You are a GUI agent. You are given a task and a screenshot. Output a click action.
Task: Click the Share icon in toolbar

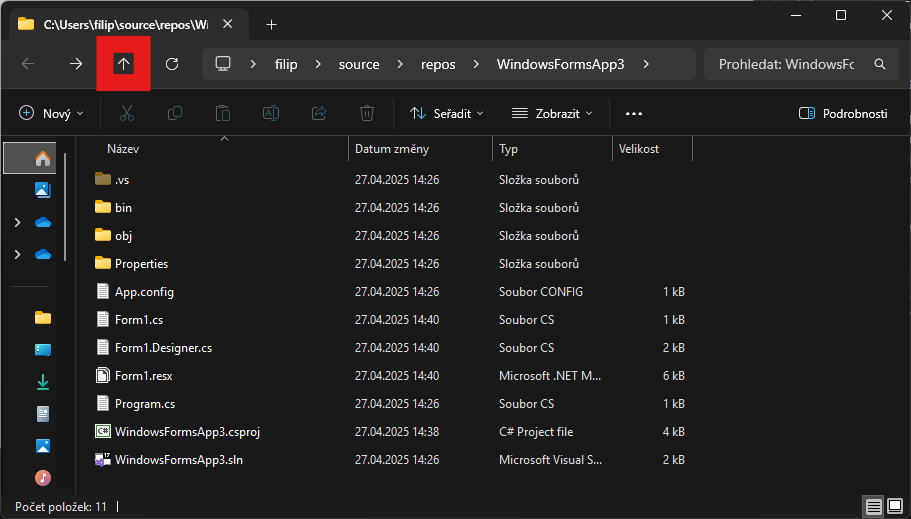coord(319,113)
